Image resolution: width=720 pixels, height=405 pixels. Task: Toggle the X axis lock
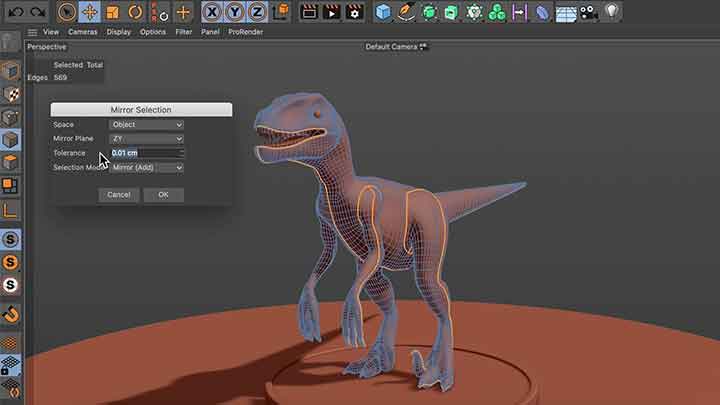(212, 12)
